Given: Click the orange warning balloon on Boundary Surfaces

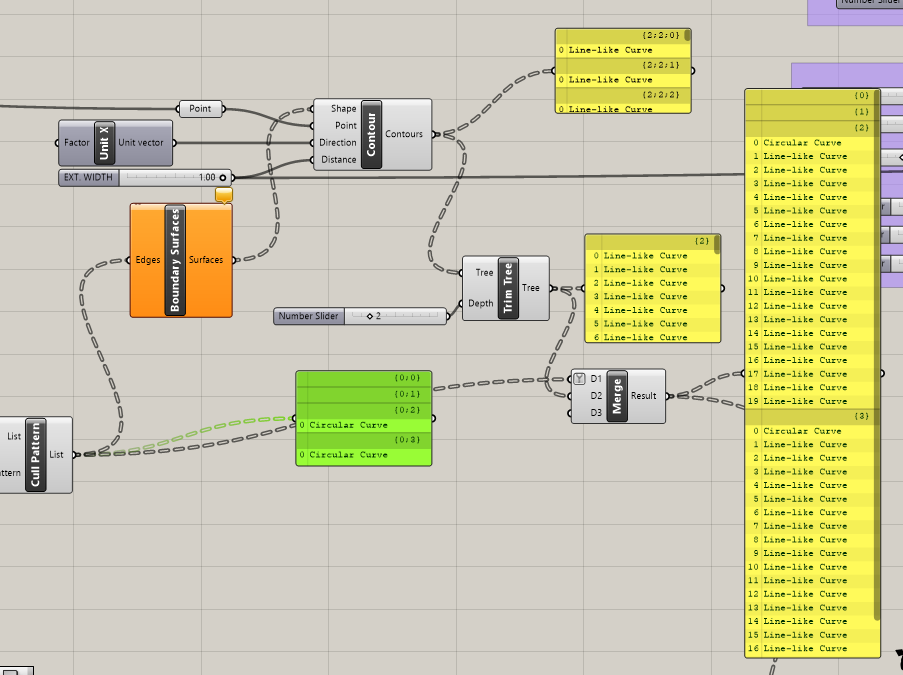Looking at the screenshot, I should point(224,195).
